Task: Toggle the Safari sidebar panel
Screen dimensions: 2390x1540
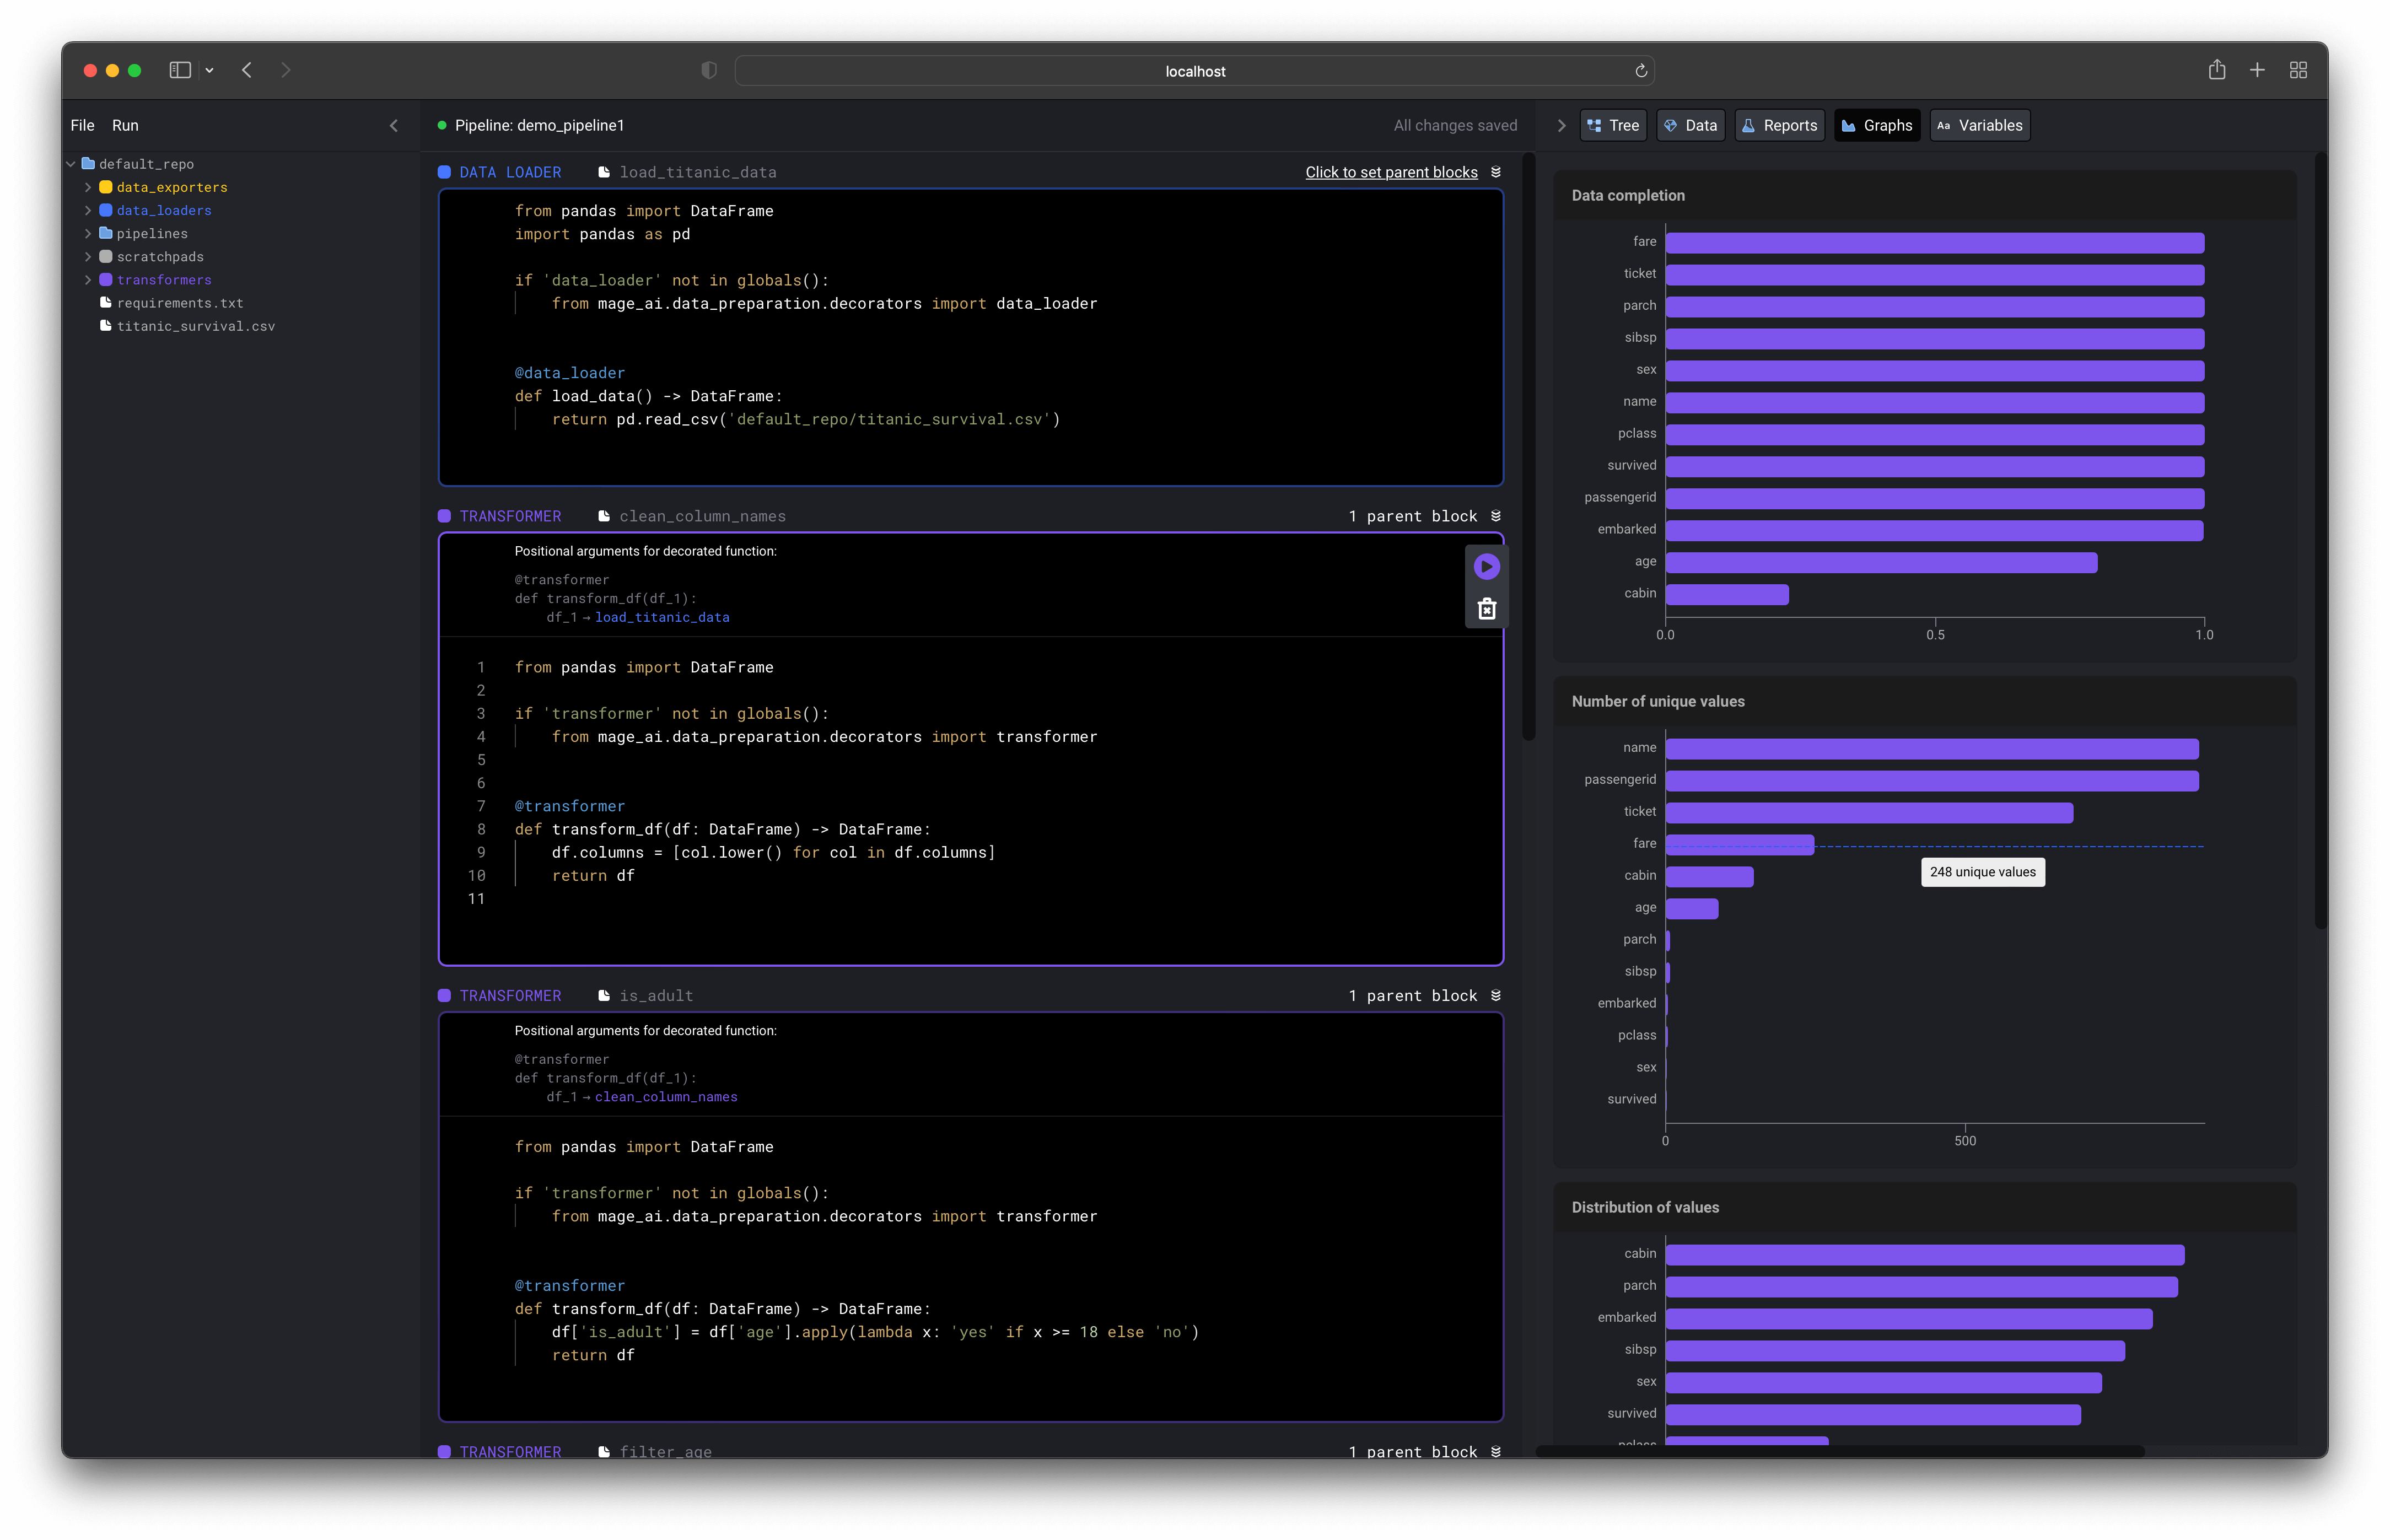Action: click(180, 70)
